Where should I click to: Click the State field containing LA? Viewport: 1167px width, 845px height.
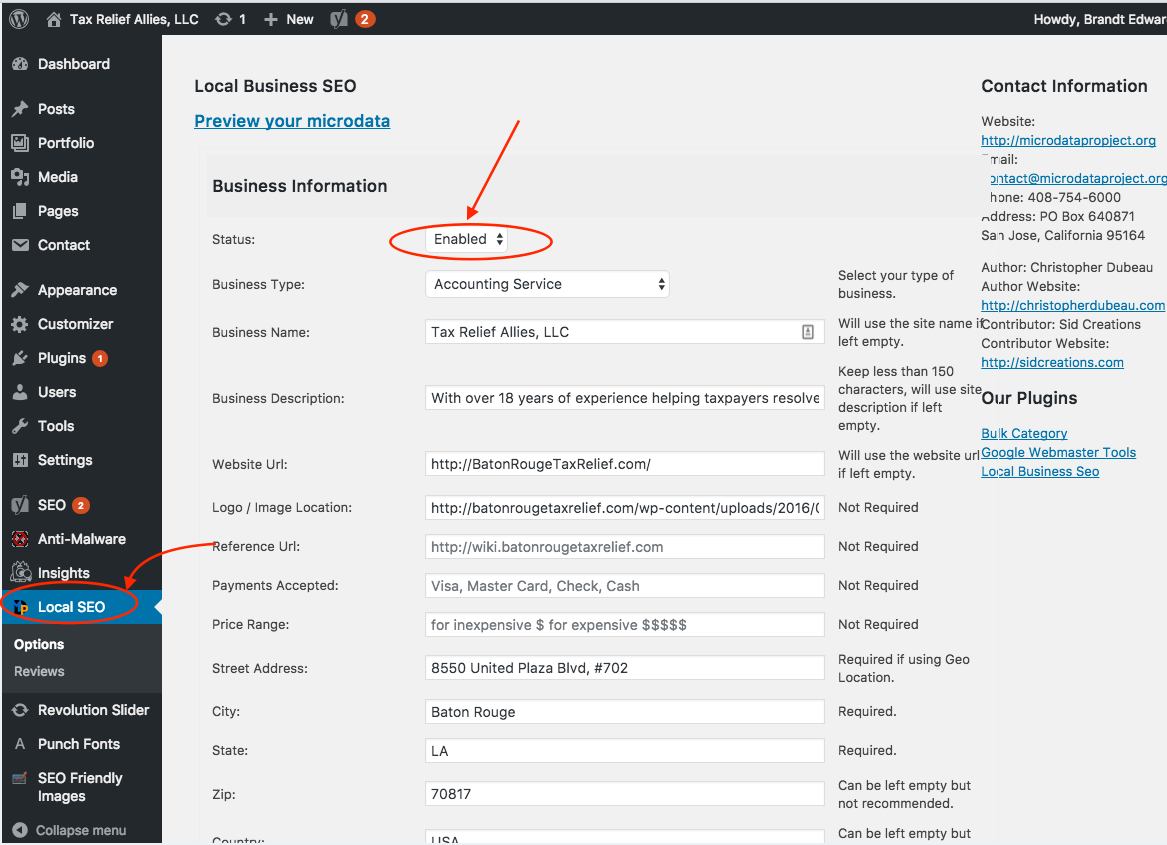coord(624,750)
